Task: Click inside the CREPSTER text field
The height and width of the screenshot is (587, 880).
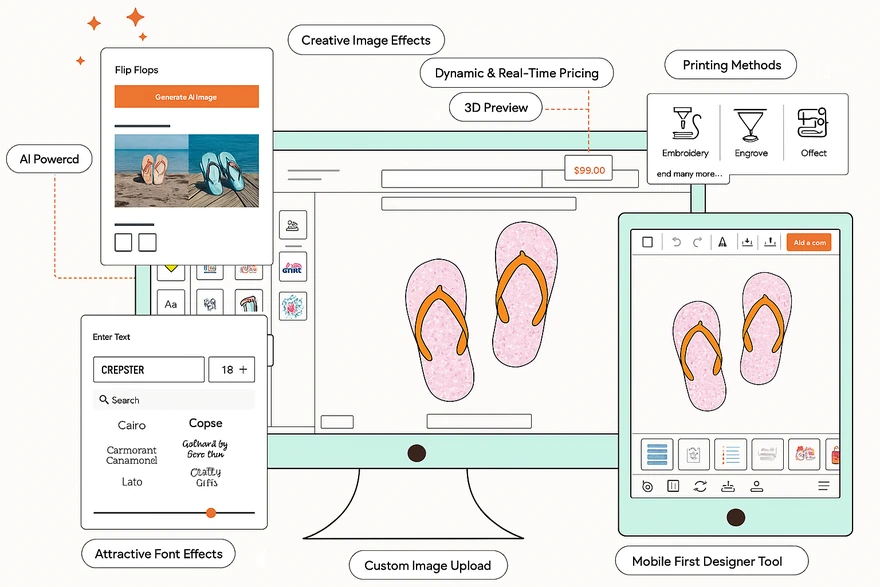Action: [148, 369]
